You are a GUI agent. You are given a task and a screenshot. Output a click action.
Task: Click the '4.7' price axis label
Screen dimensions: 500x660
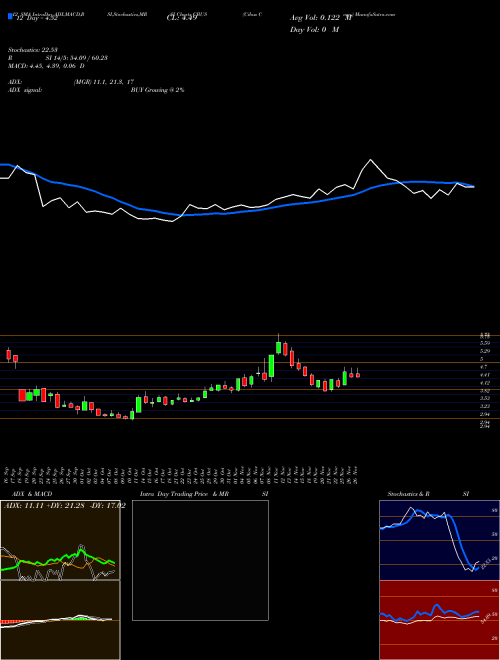(x=483, y=367)
